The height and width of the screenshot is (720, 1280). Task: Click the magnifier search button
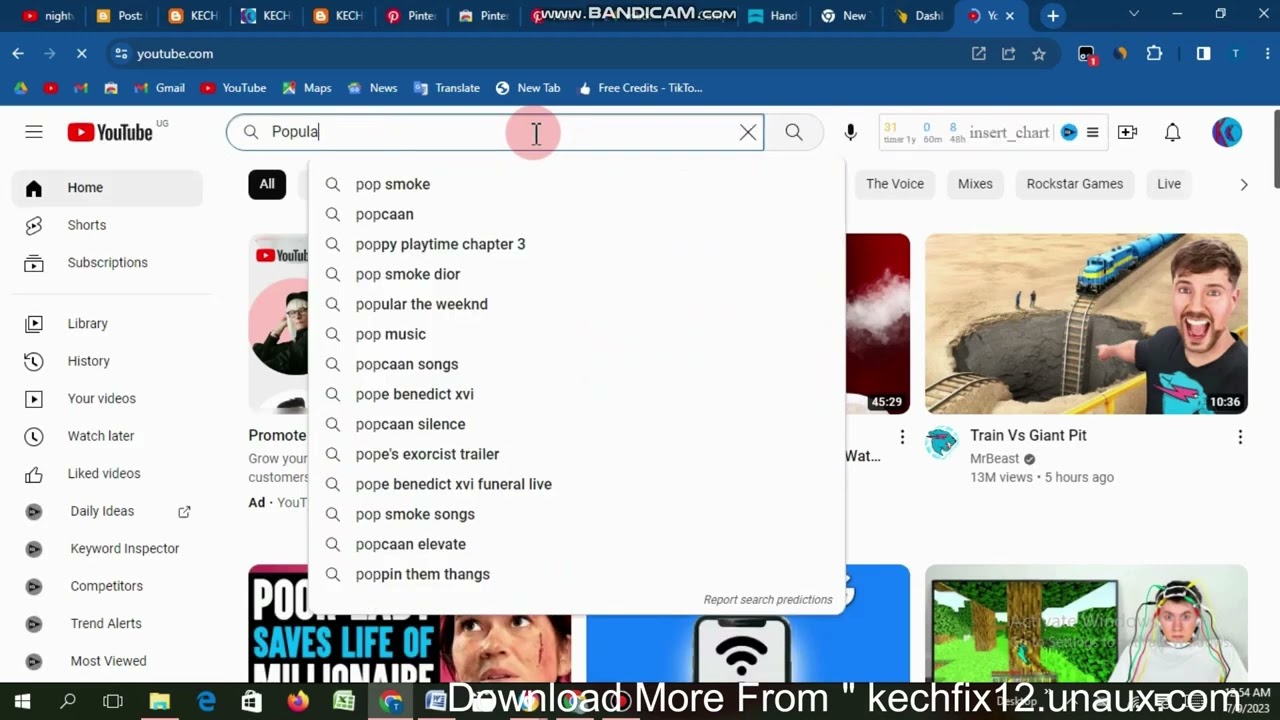(x=794, y=132)
